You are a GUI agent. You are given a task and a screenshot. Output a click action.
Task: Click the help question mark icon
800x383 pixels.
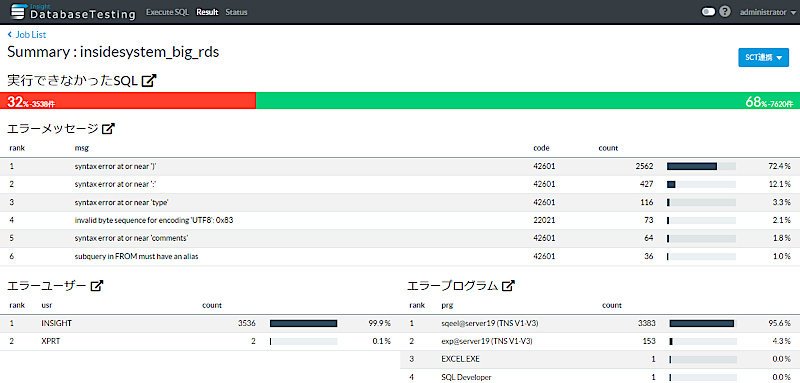click(725, 12)
